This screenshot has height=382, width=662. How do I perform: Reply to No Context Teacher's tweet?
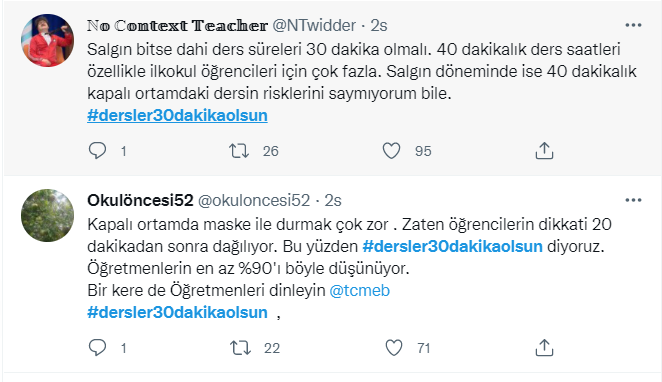tap(98, 151)
